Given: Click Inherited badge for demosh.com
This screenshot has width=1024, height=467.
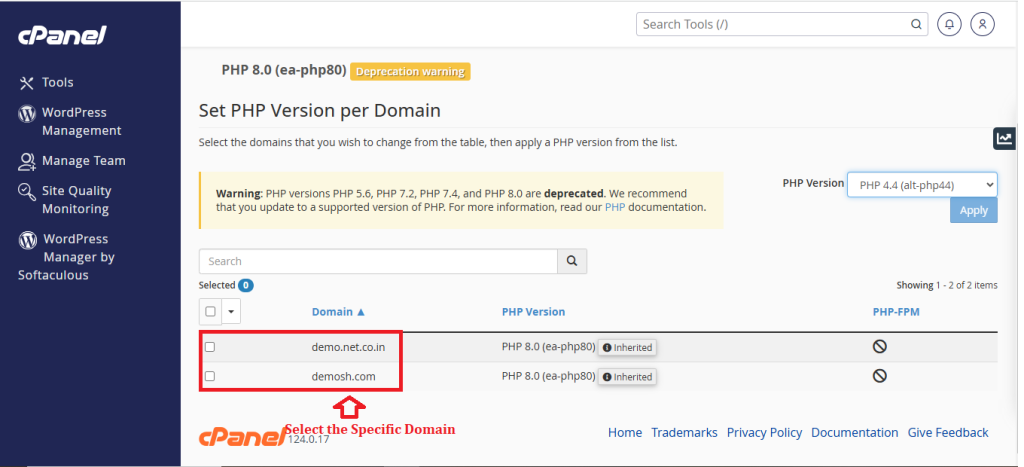Looking at the screenshot, I should [x=628, y=377].
